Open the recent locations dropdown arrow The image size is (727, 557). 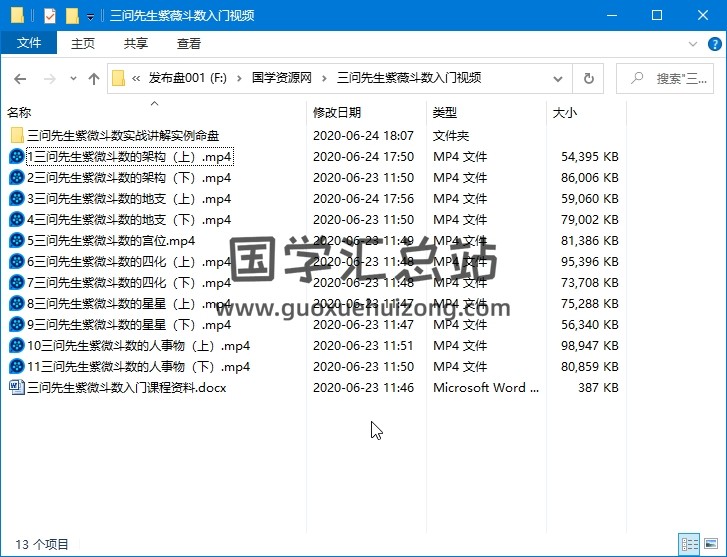(72, 79)
